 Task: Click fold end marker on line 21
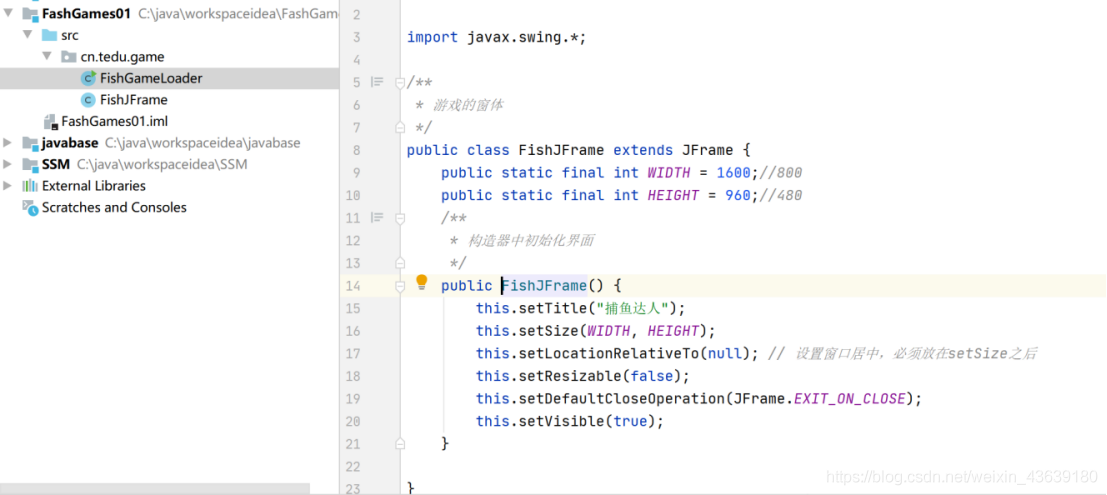click(x=400, y=443)
